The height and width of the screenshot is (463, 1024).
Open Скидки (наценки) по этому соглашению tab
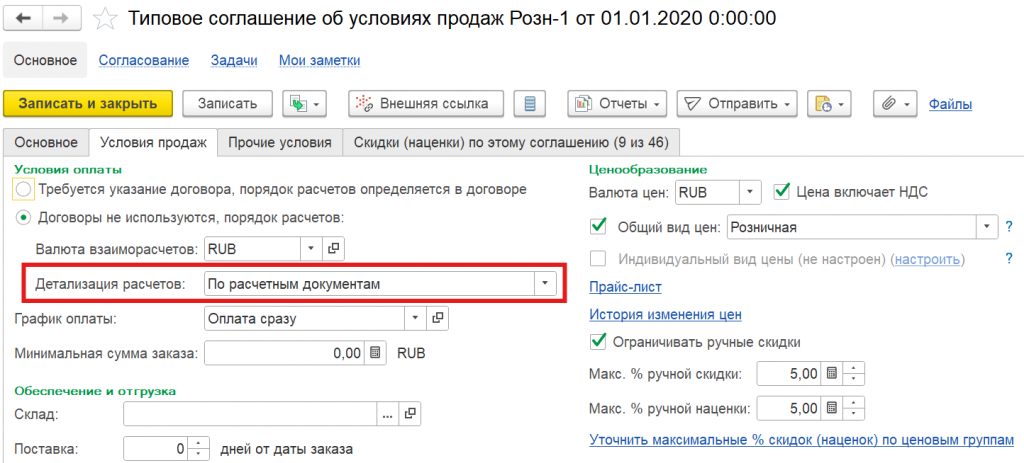(511, 142)
